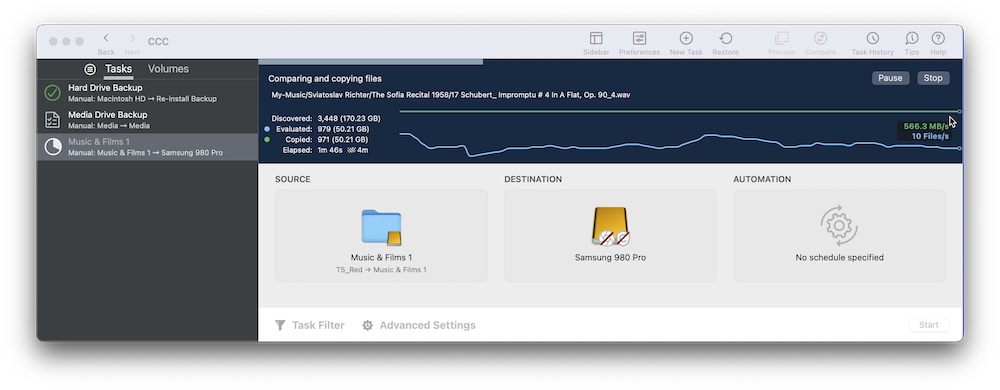Click the T5_Red → Music & Films 1 path text

[x=381, y=270]
